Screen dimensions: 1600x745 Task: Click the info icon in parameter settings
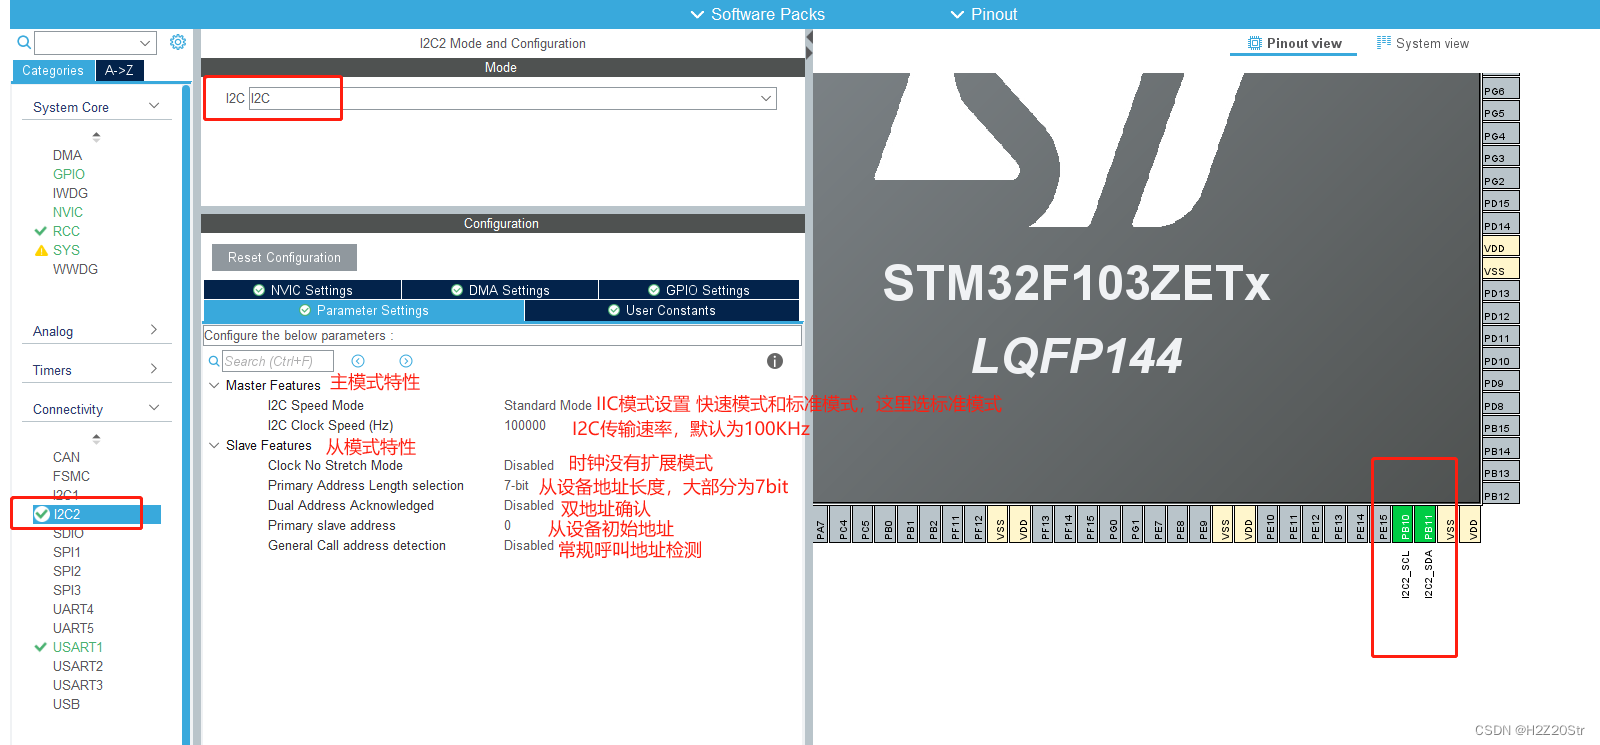pyautogui.click(x=774, y=361)
